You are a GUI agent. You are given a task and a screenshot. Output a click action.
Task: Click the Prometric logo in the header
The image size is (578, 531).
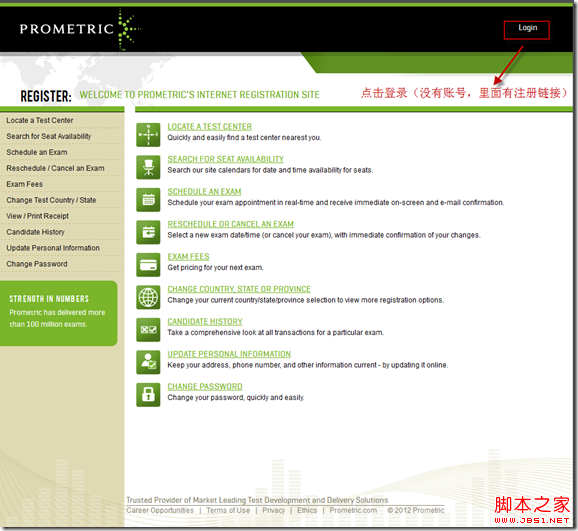80,29
